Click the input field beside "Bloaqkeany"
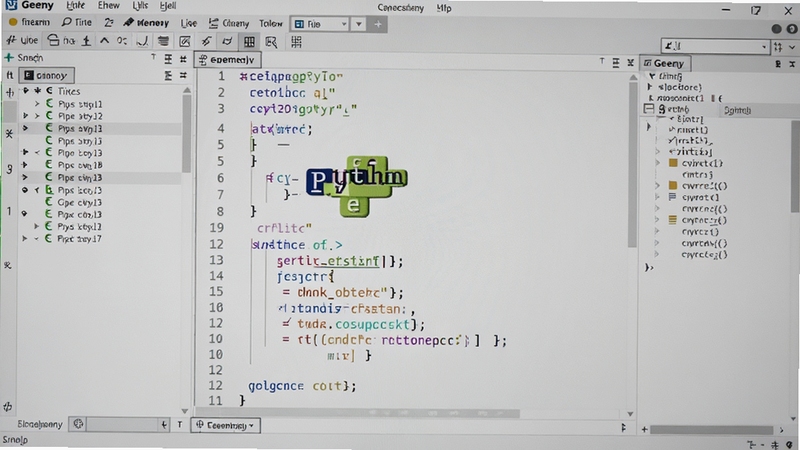 click(122, 424)
